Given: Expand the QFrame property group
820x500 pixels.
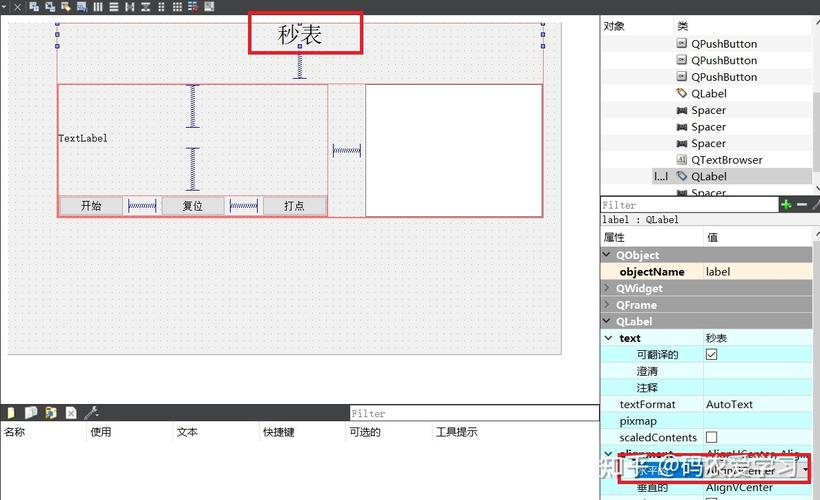Looking at the screenshot, I should (x=607, y=304).
